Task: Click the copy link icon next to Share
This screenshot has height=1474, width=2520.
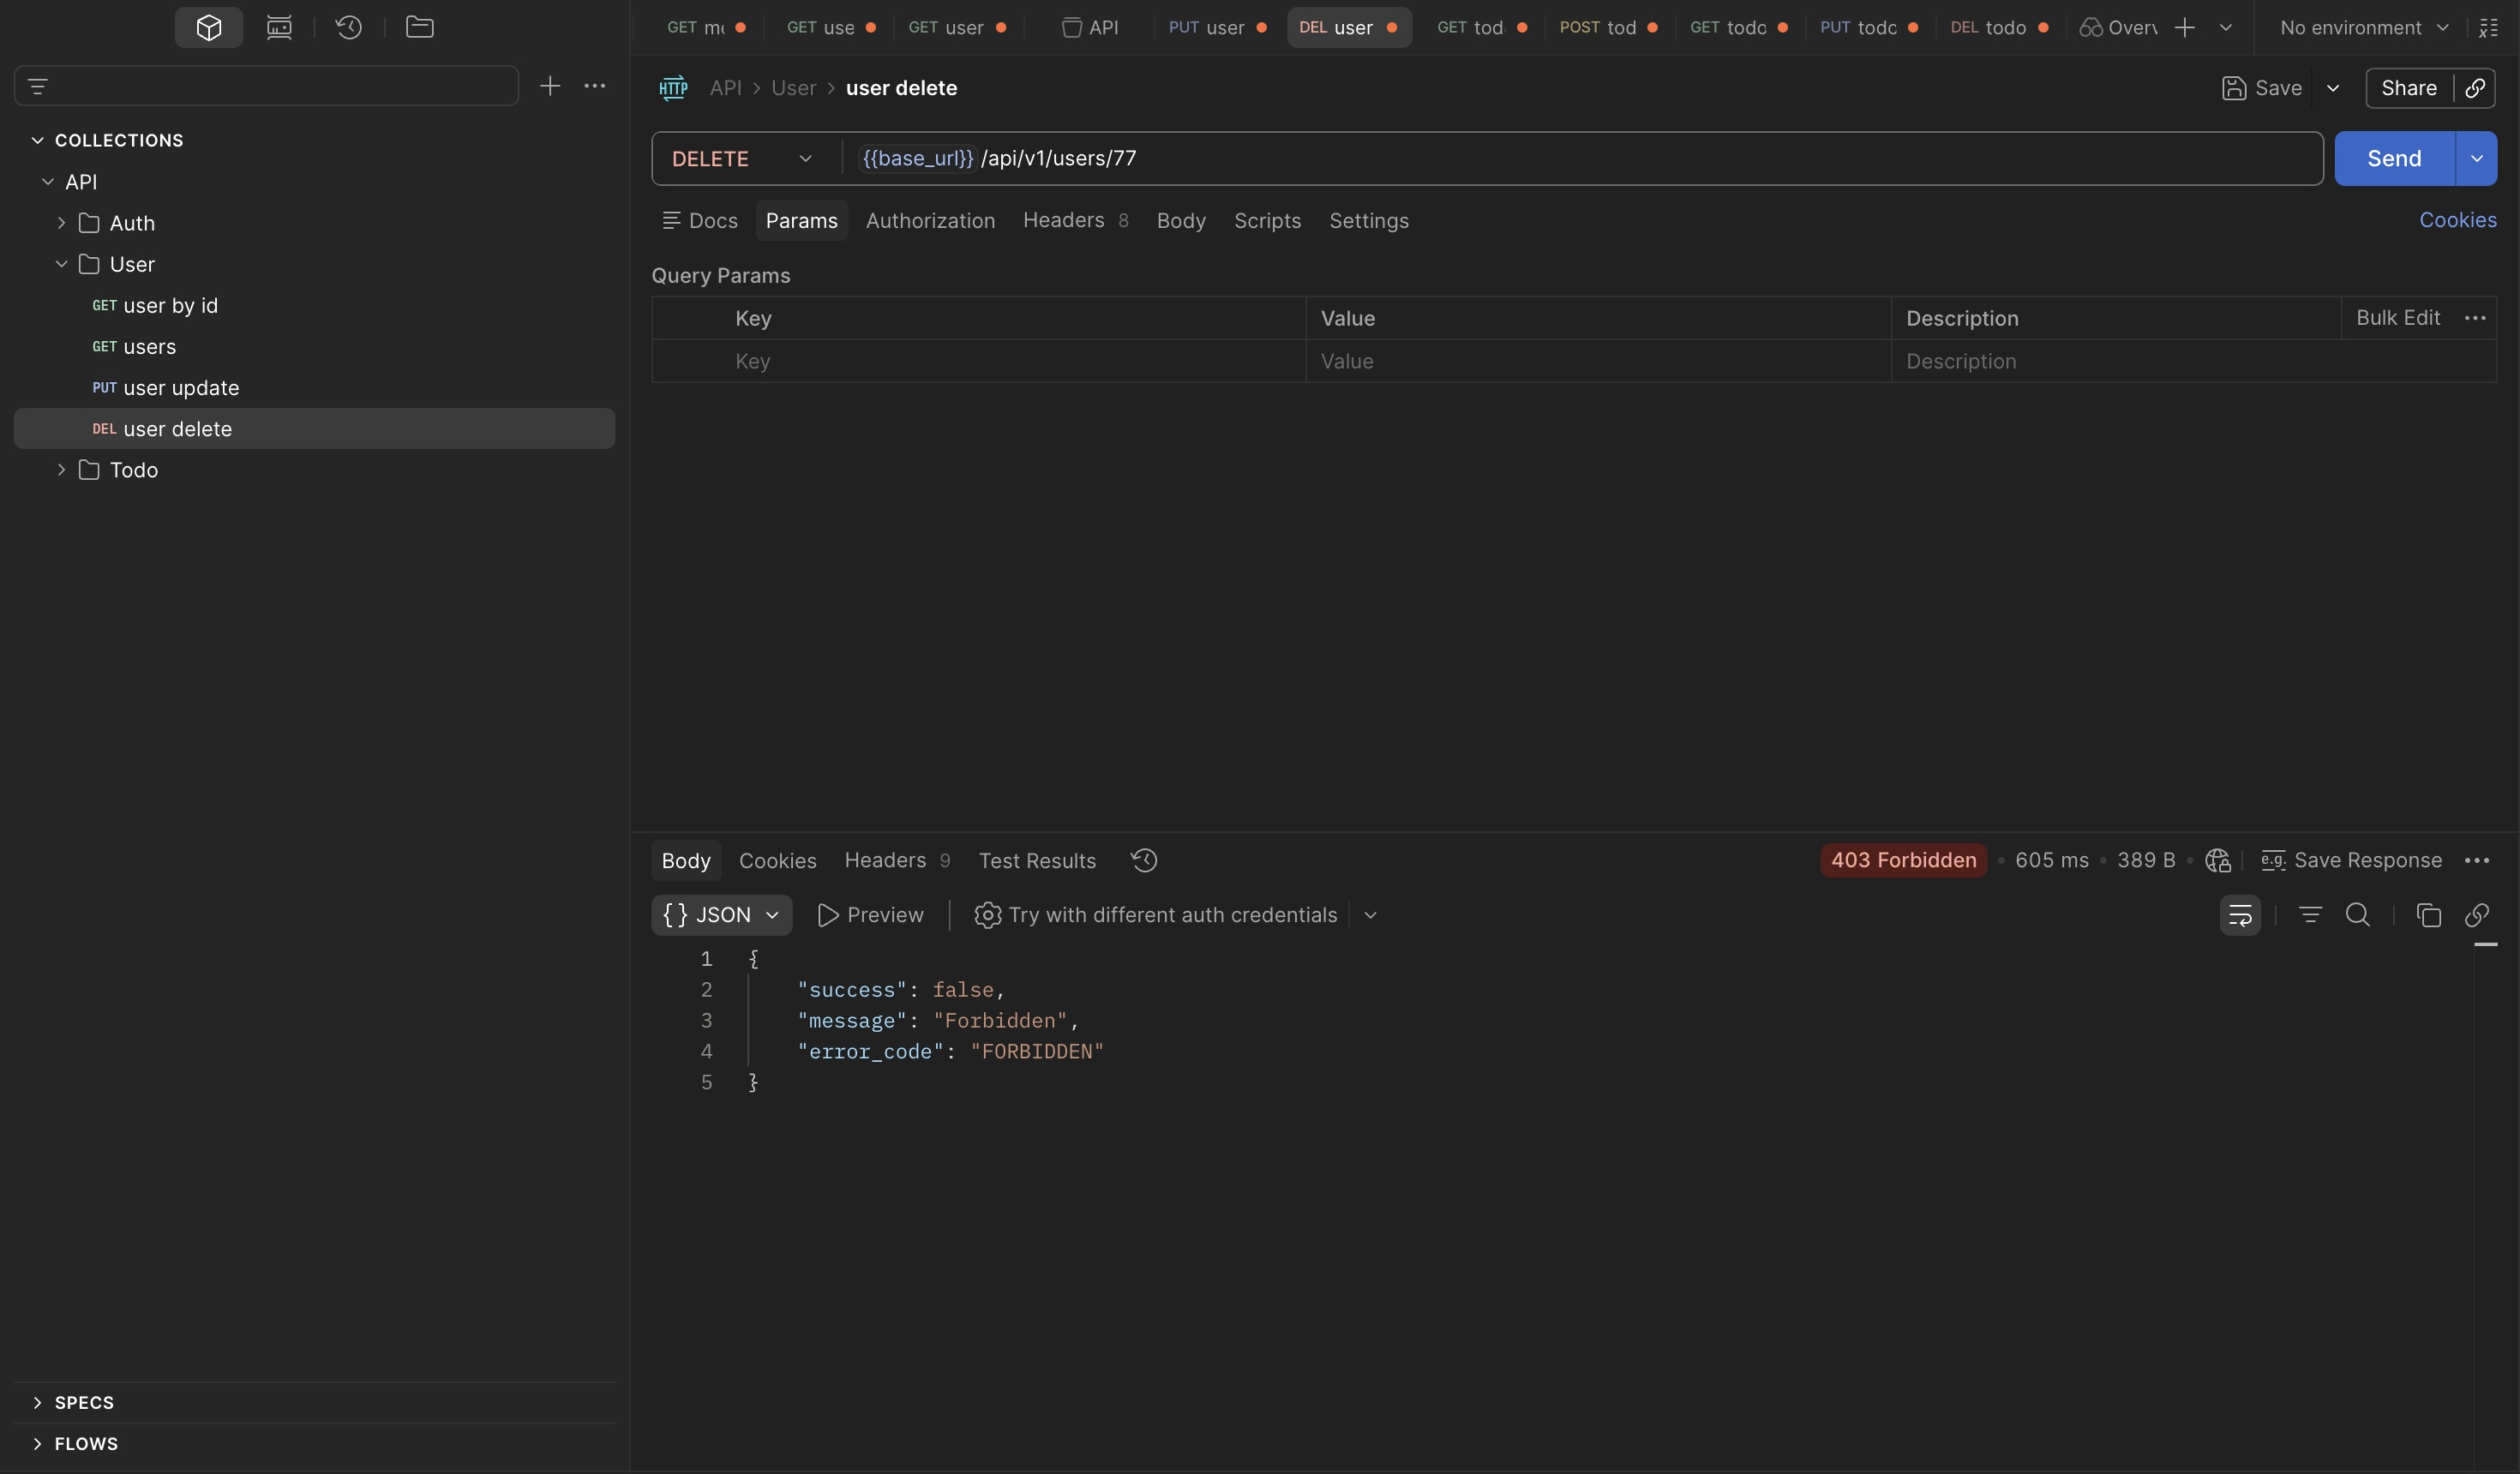Action: click(x=2475, y=88)
